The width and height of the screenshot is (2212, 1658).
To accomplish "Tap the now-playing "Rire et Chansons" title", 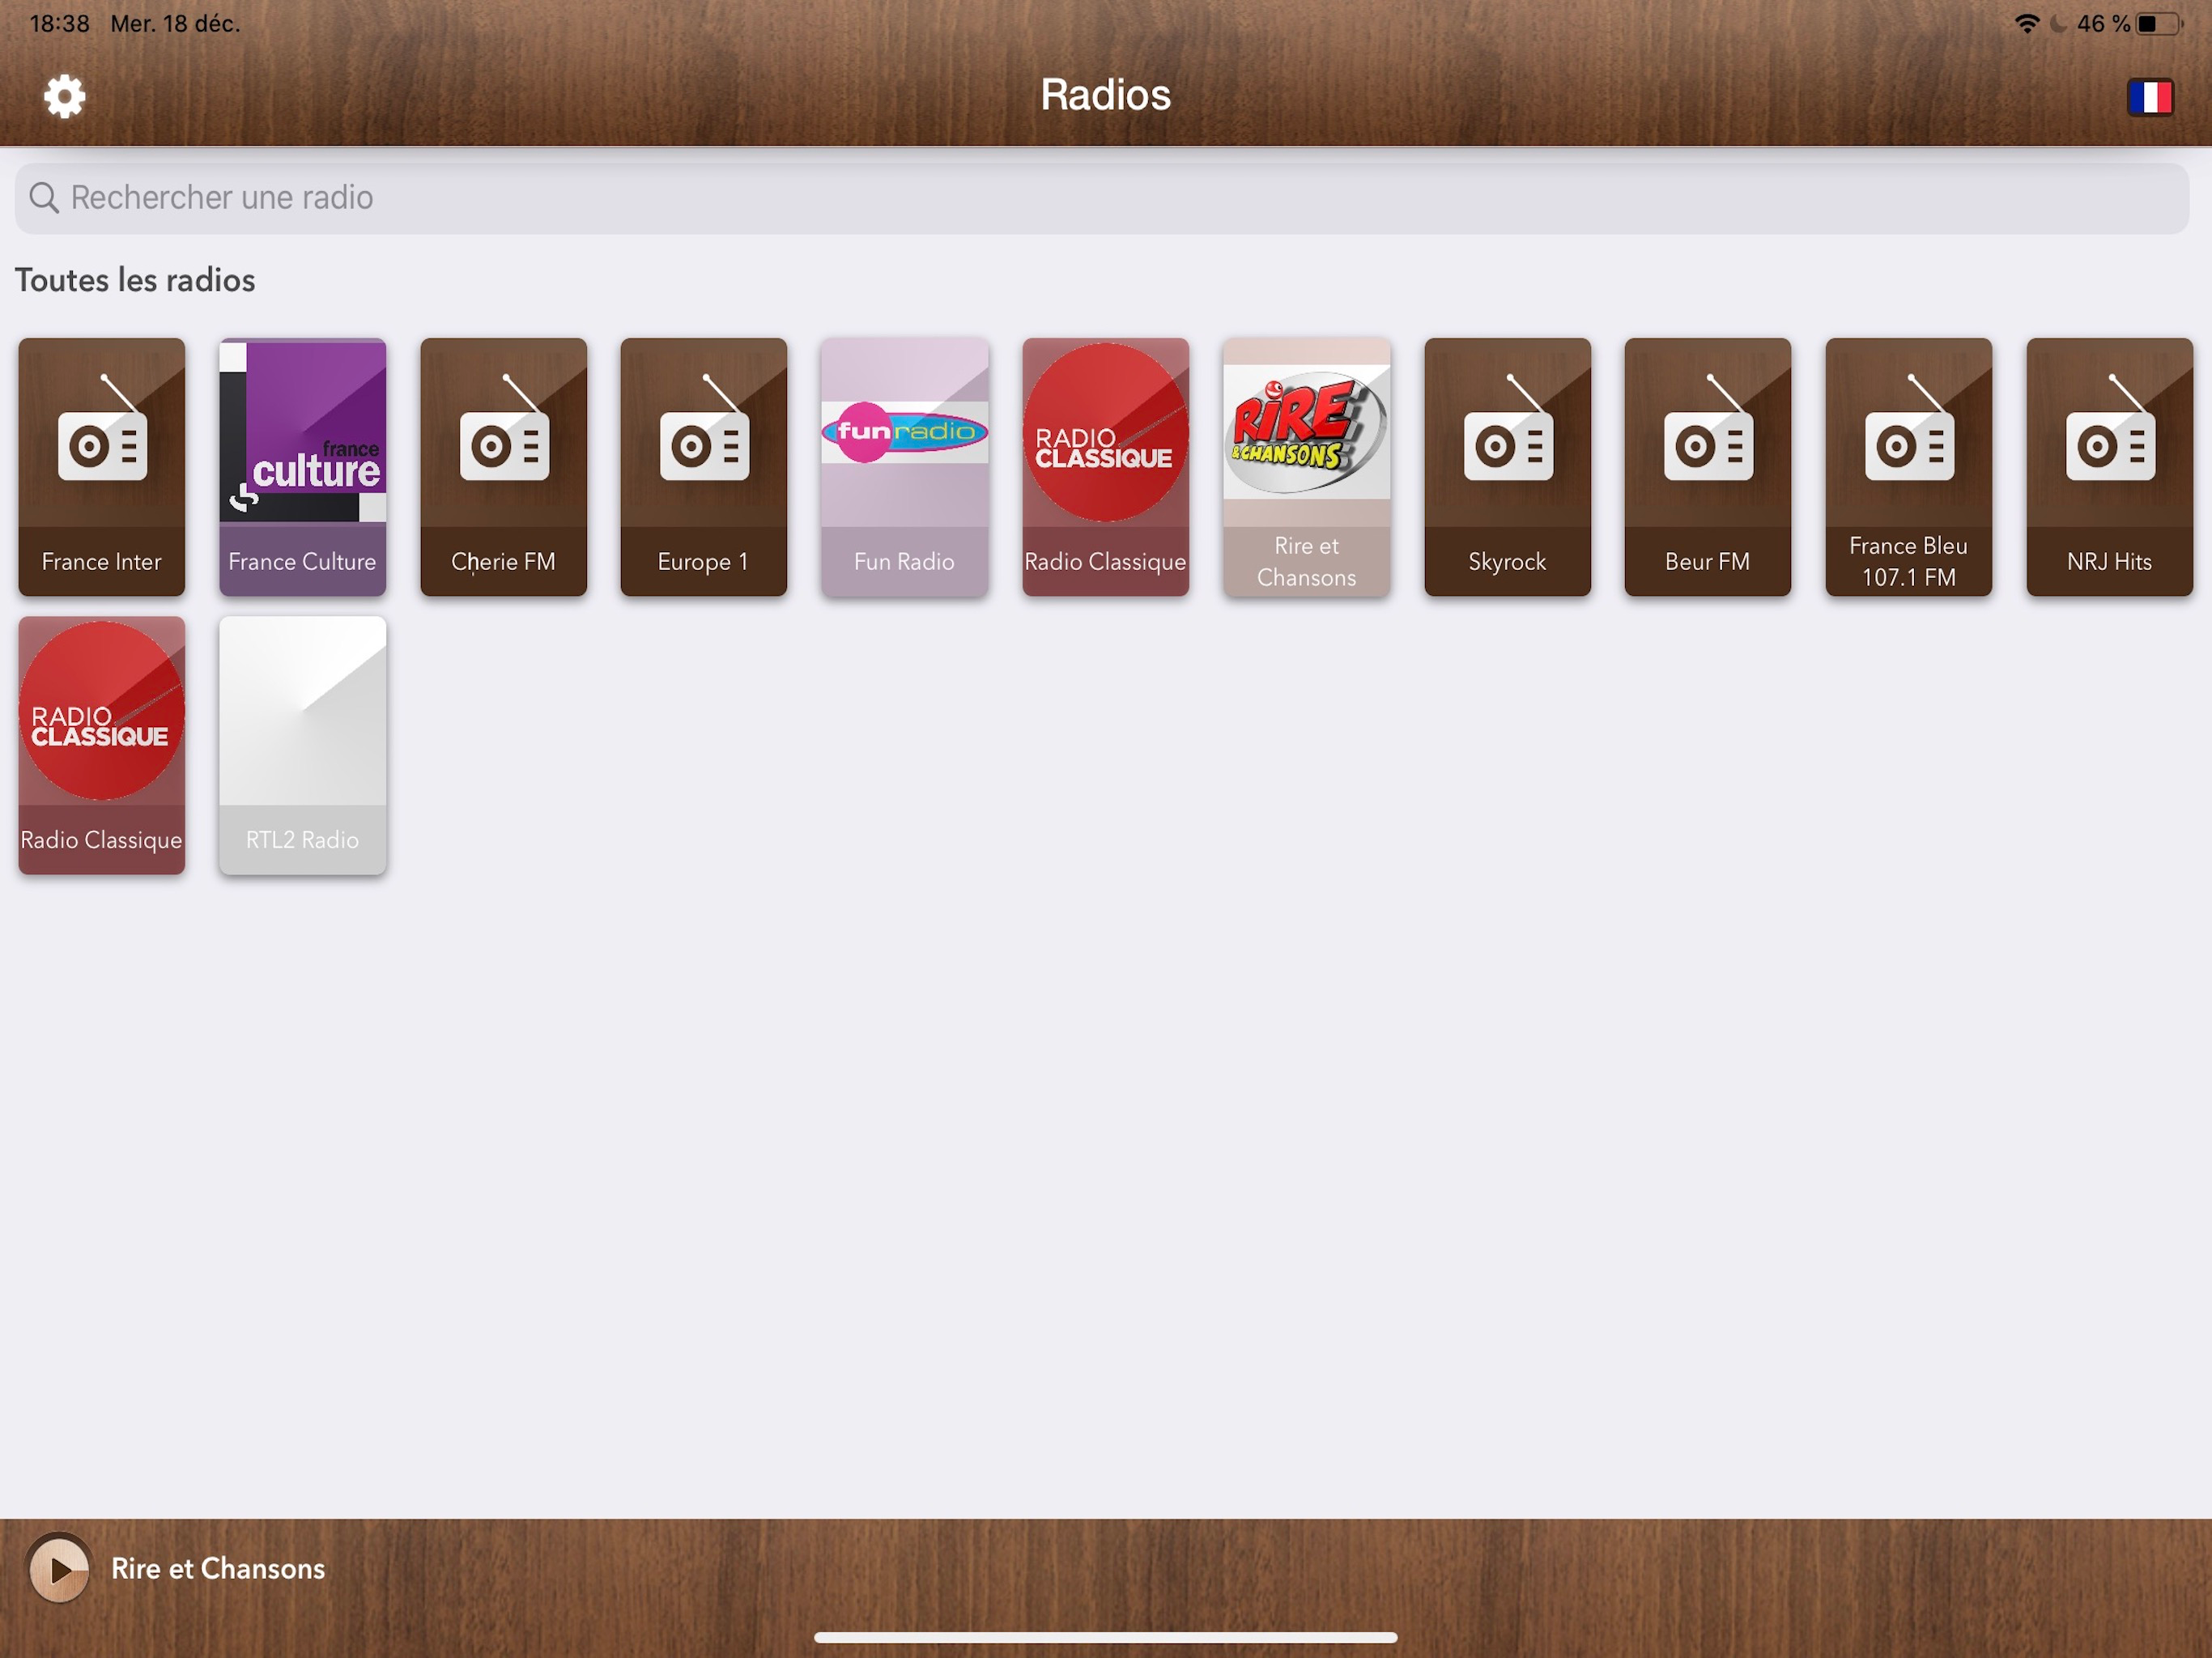I will 218,1568.
